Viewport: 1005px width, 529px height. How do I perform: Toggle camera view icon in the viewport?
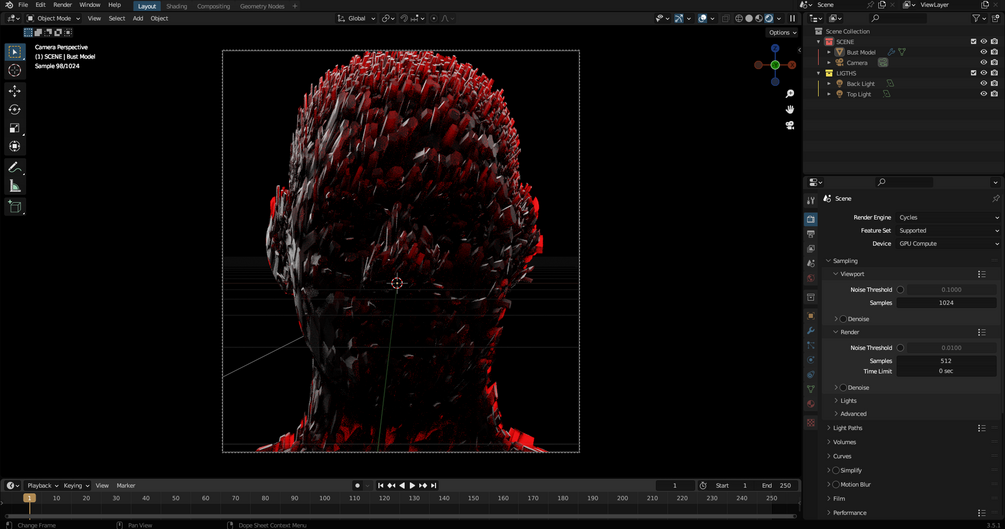(790, 125)
